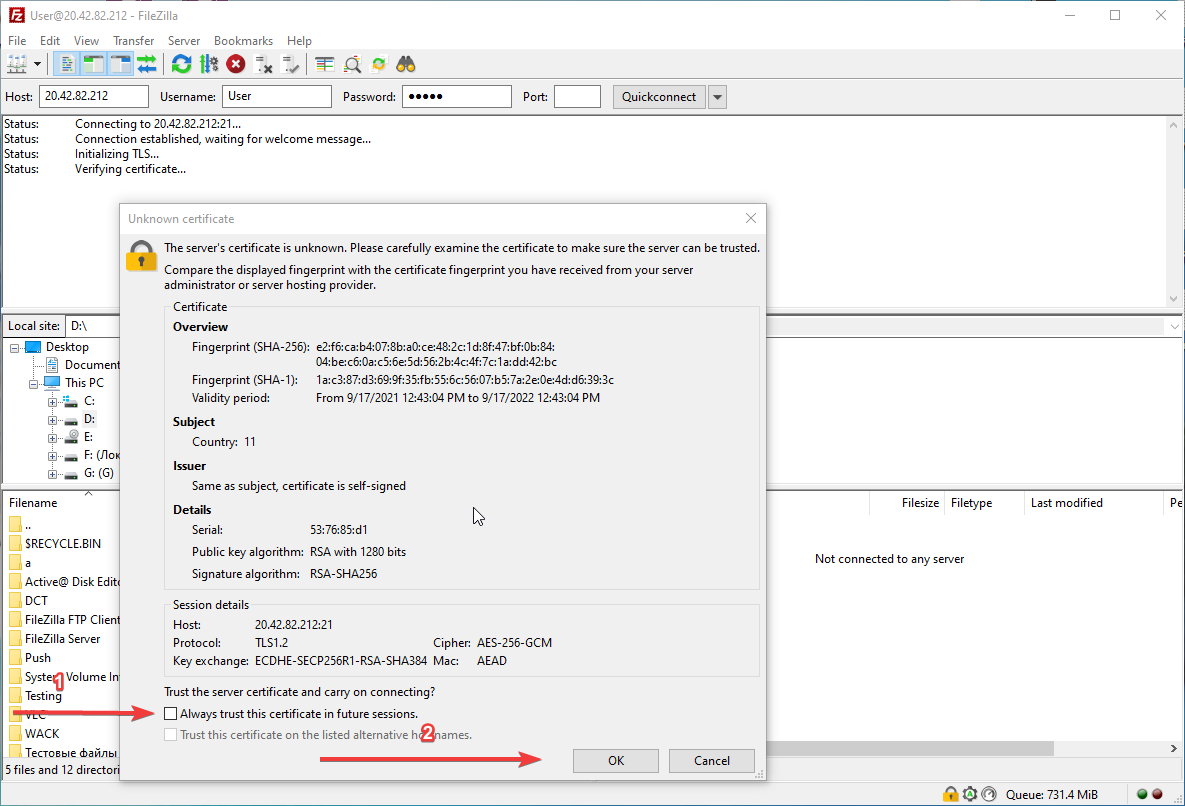Viewport: 1185px width, 806px height.
Task: Collapse the Desktop tree node
Action: tap(14, 347)
